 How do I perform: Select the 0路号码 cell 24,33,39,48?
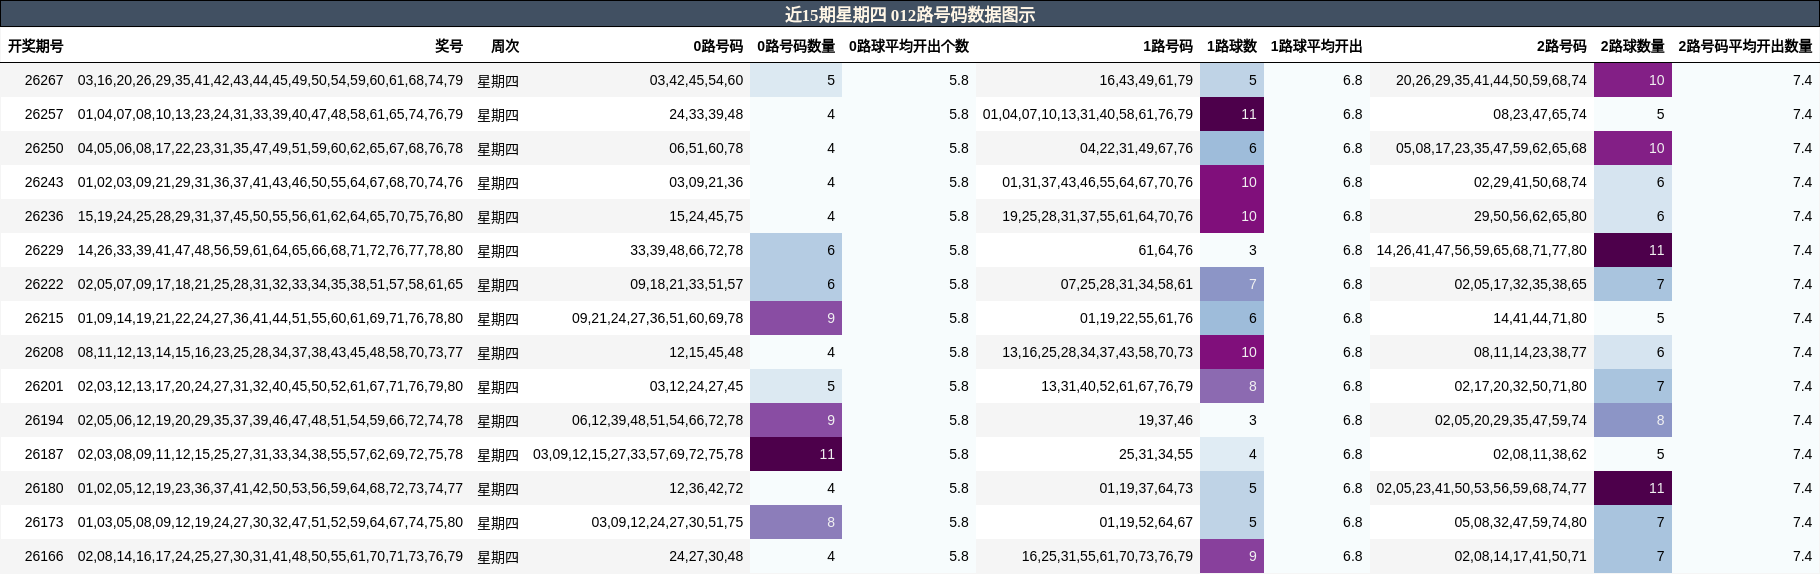coord(706,114)
